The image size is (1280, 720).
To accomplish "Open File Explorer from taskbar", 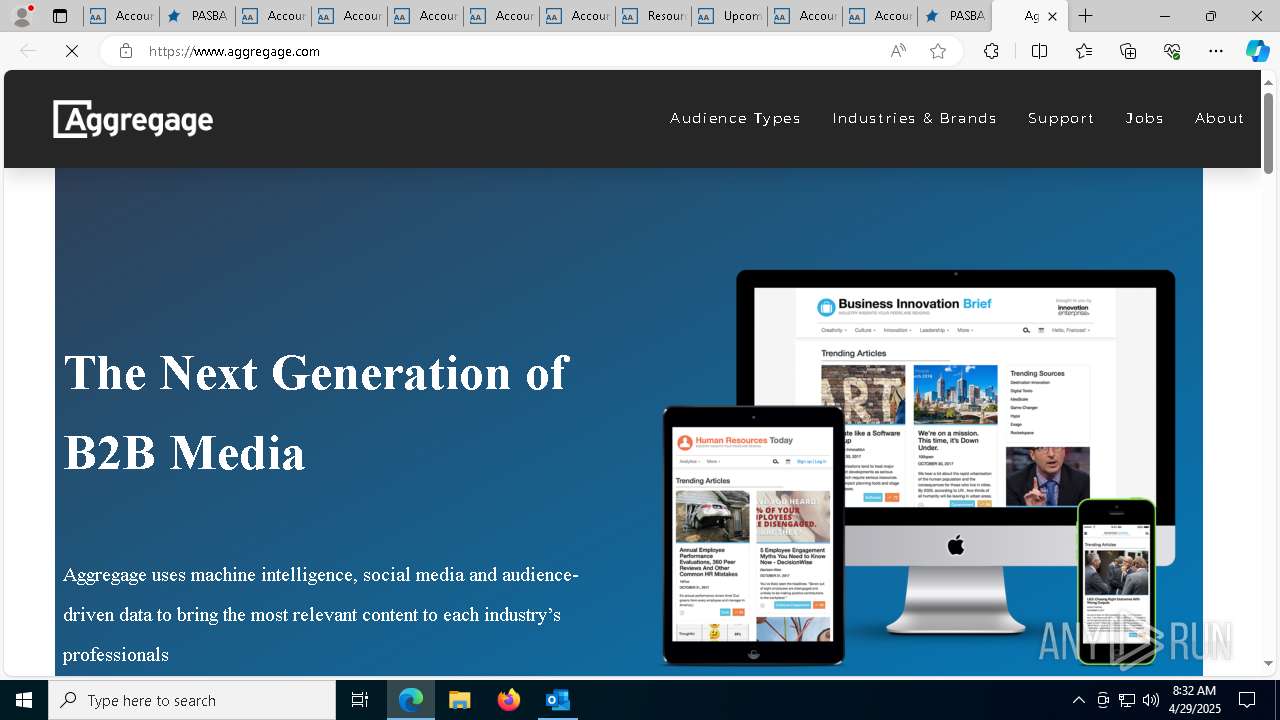I will click(460, 700).
